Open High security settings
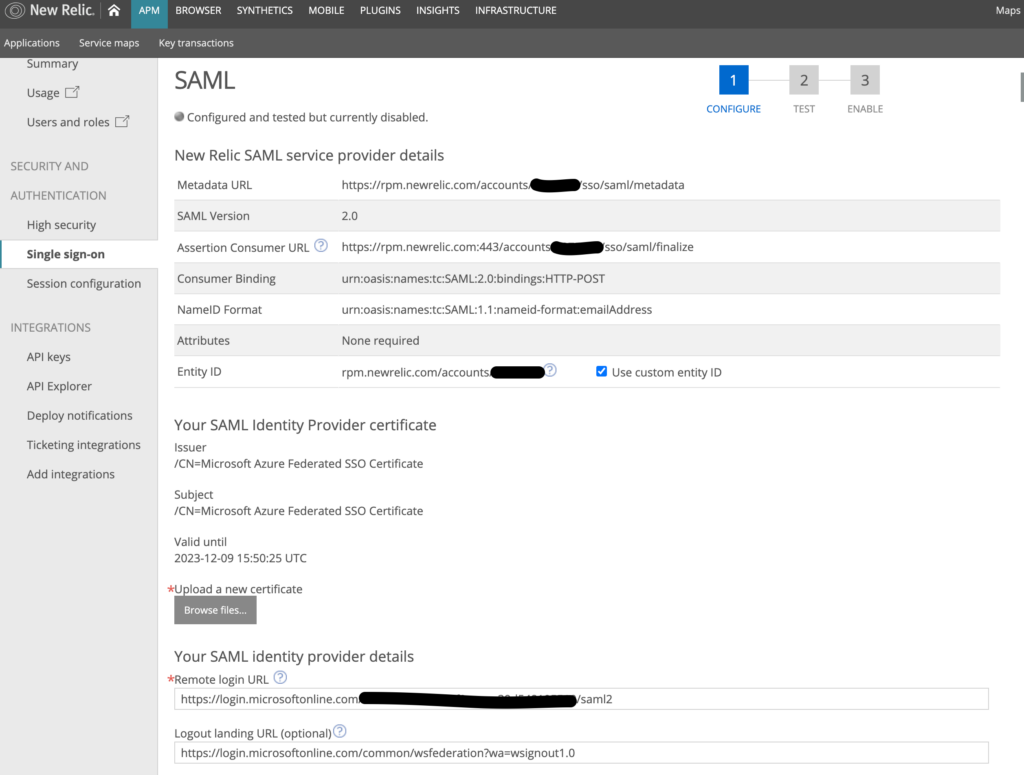Viewport: 1024px width, 775px height. coord(61,225)
